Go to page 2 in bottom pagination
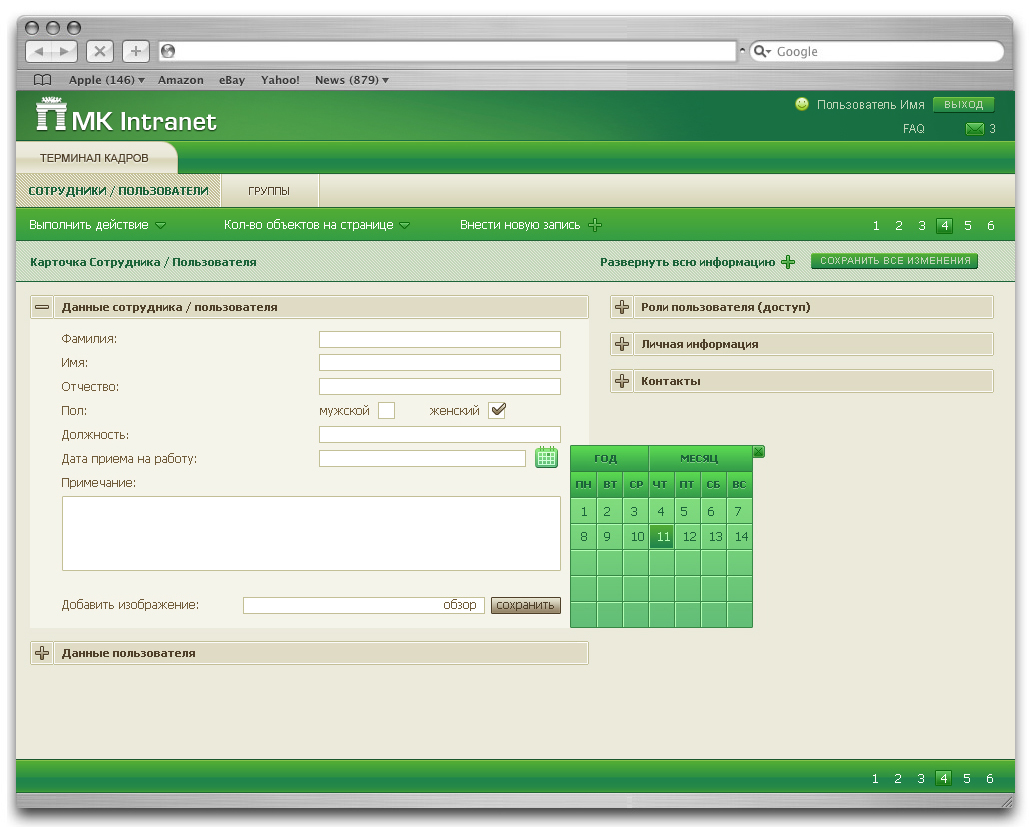1029x827 pixels. [x=898, y=778]
